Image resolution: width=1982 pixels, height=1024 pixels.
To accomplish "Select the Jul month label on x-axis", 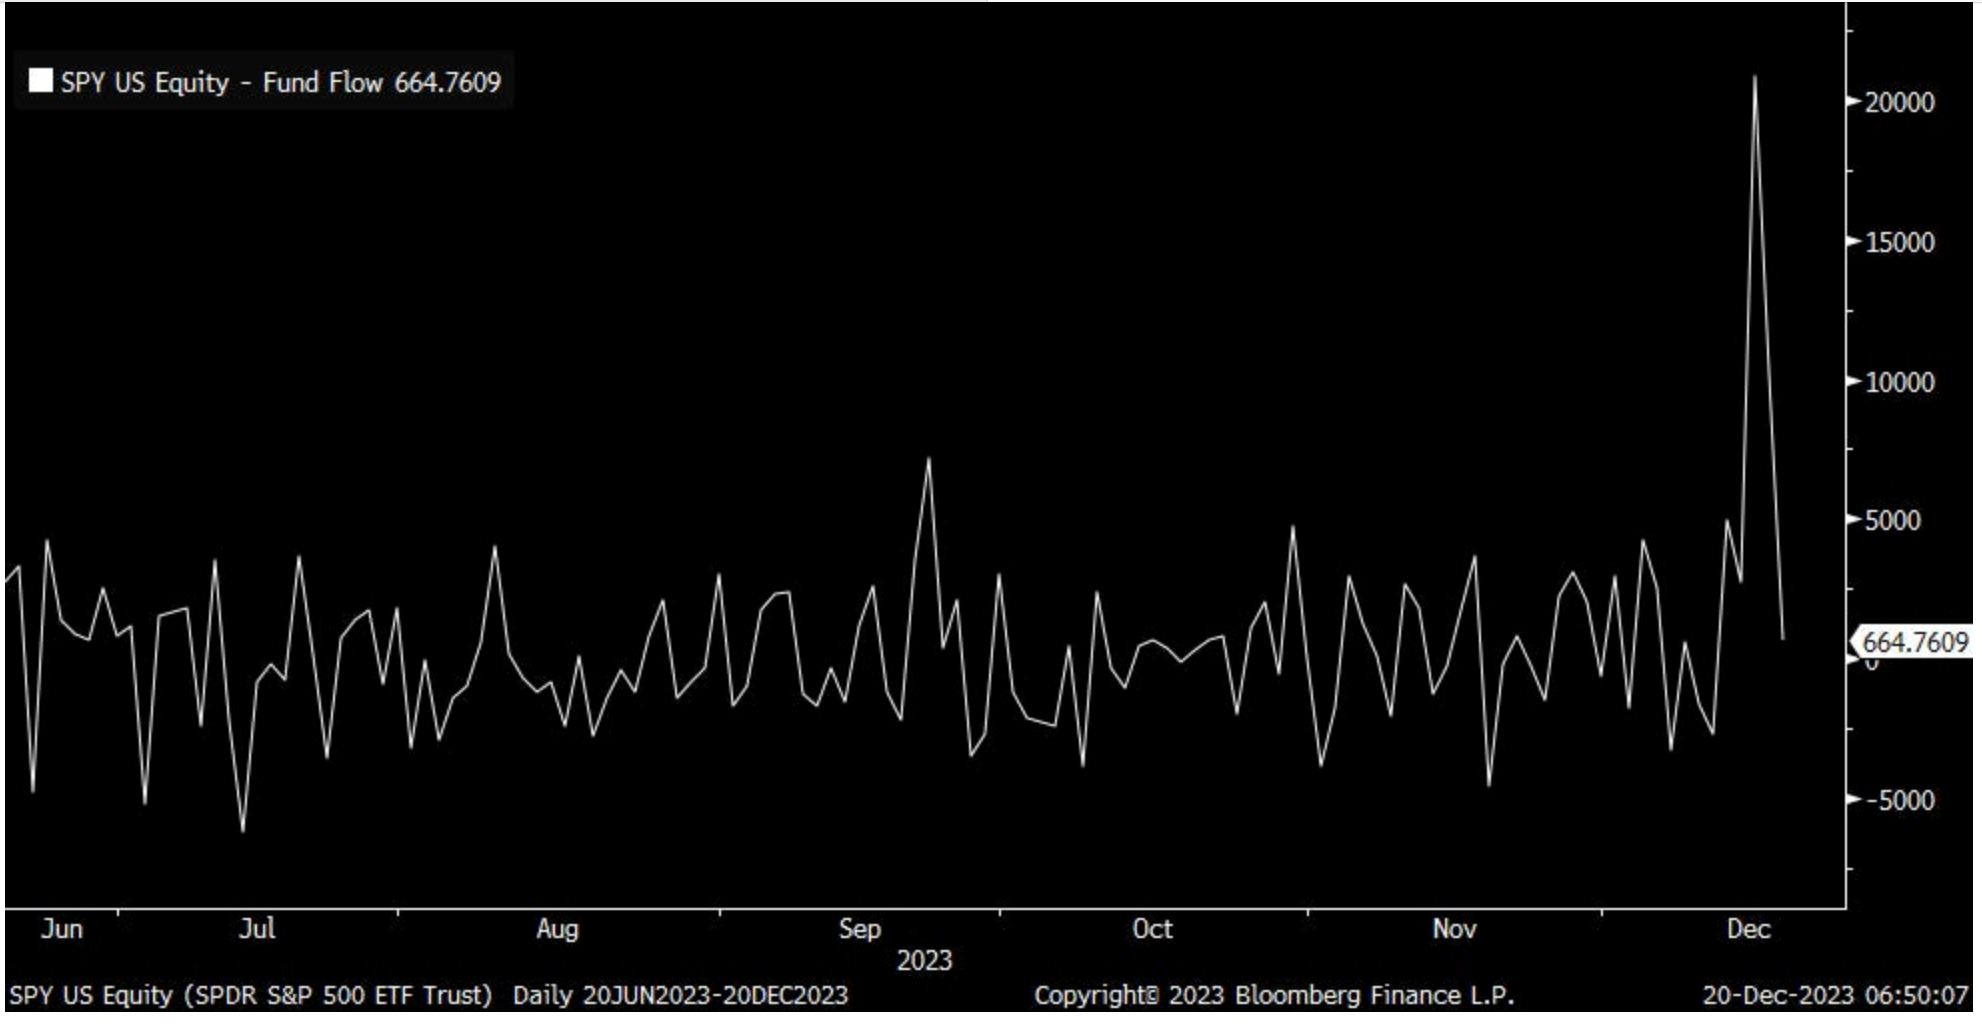I will tap(257, 929).
